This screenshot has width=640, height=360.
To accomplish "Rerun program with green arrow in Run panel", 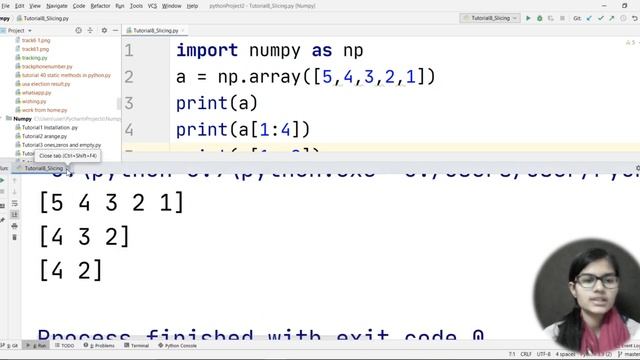I will coord(2,180).
